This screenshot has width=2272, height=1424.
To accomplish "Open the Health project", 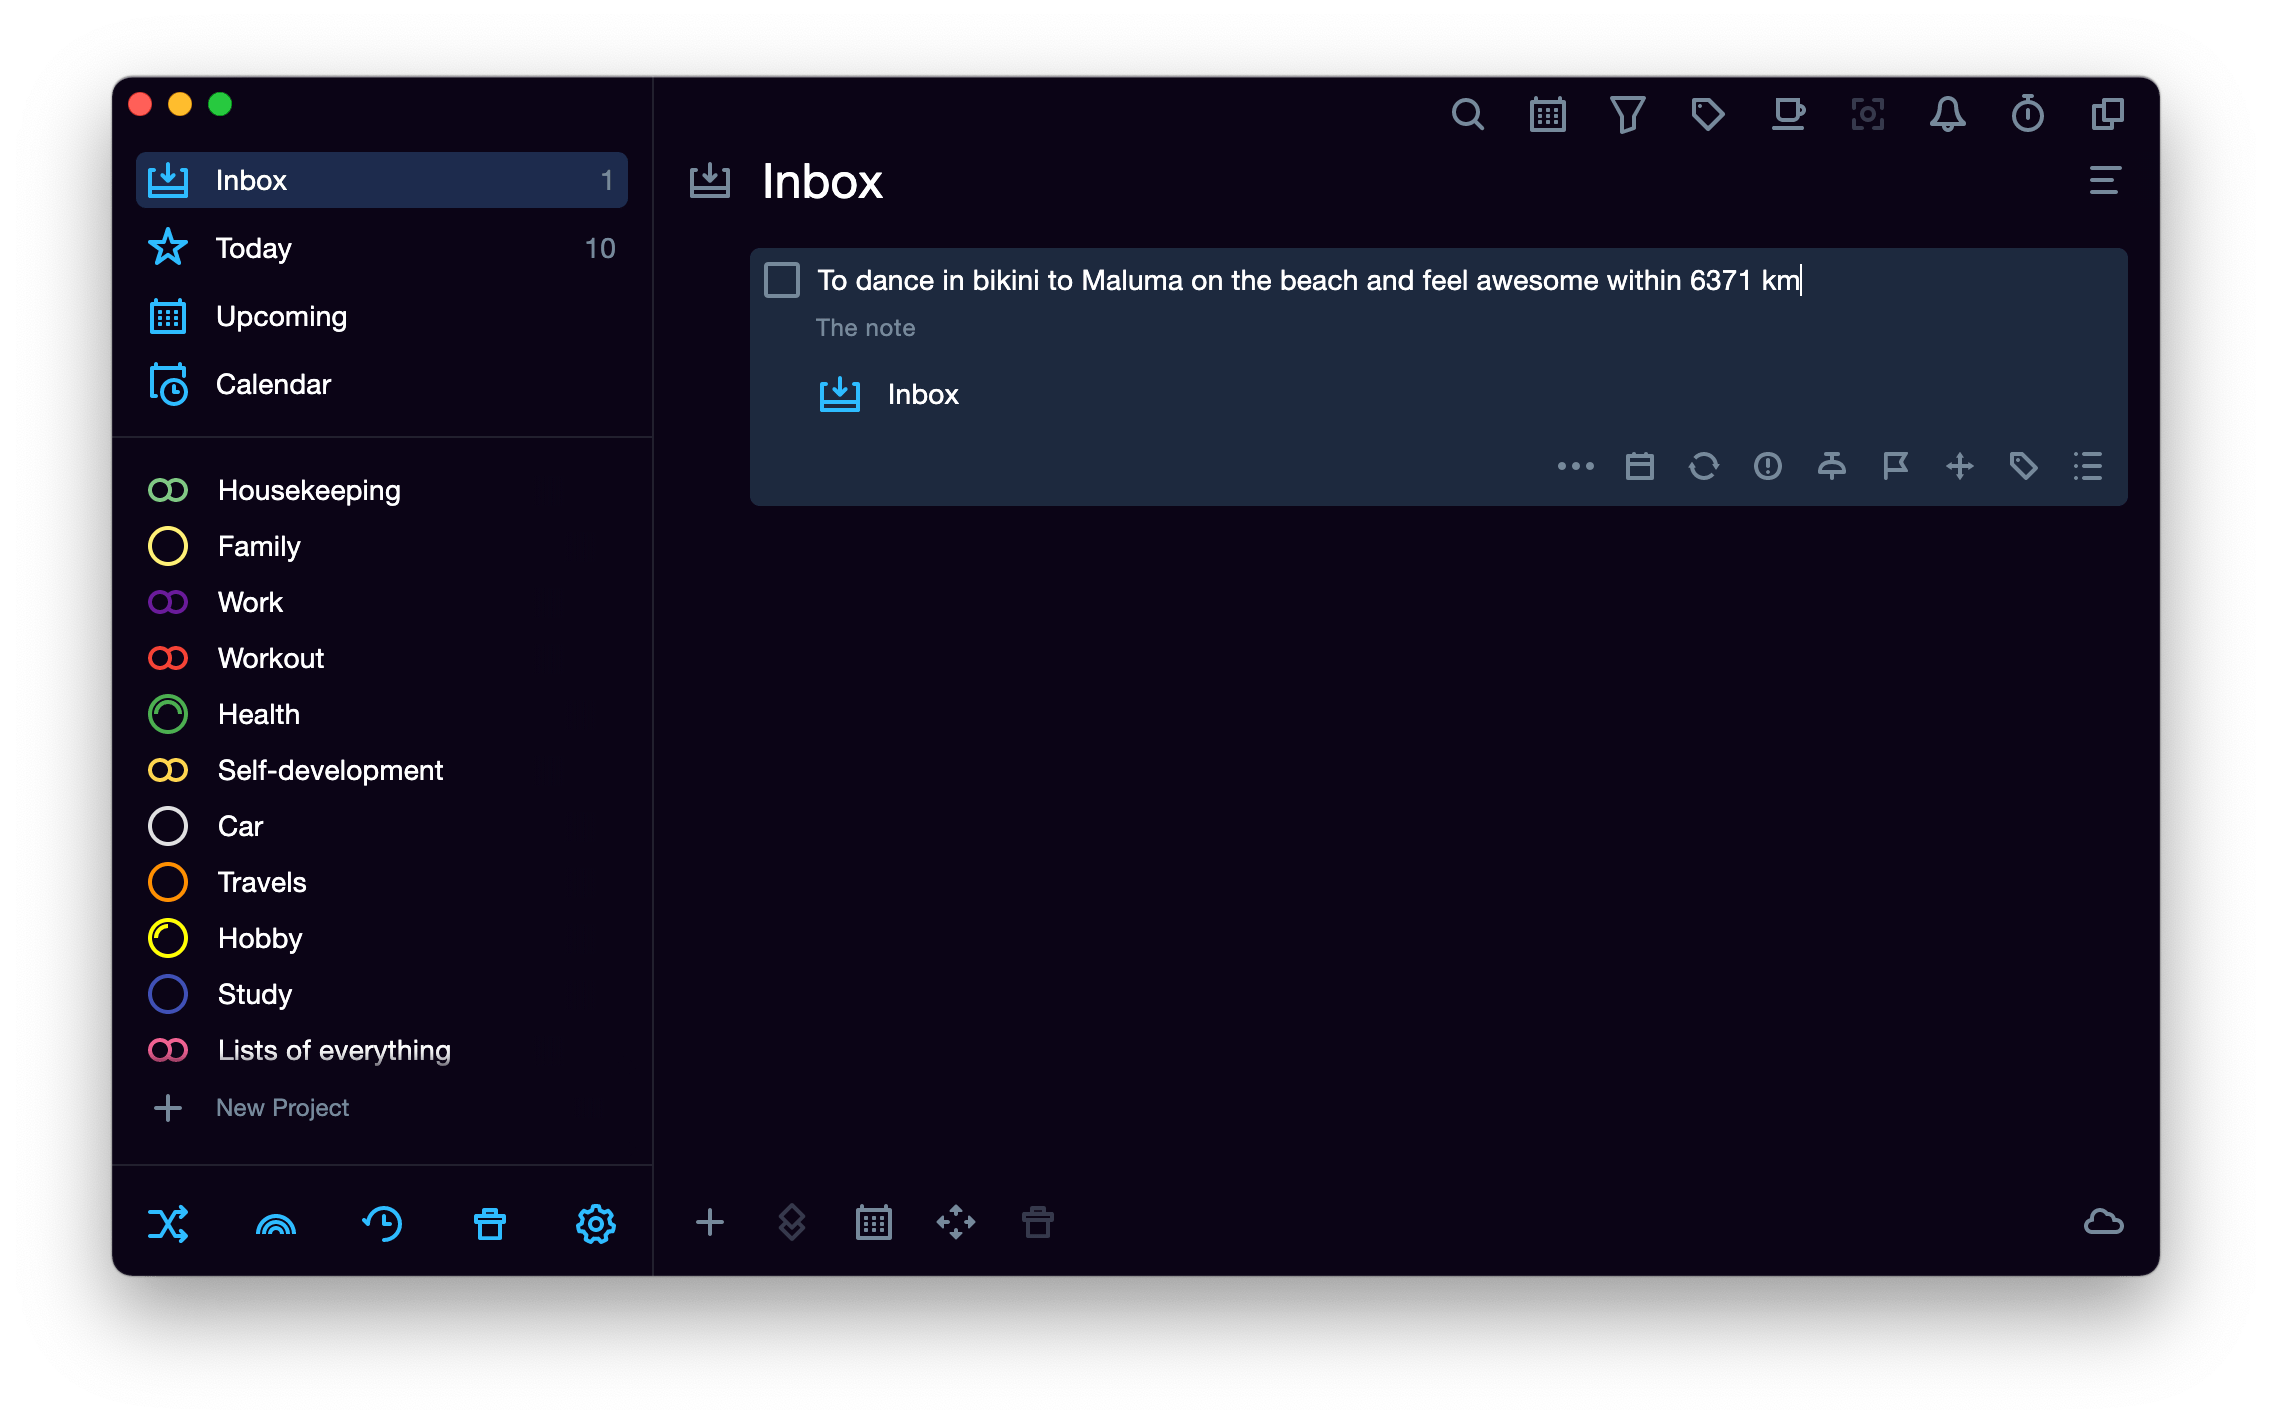I will pos(382,714).
